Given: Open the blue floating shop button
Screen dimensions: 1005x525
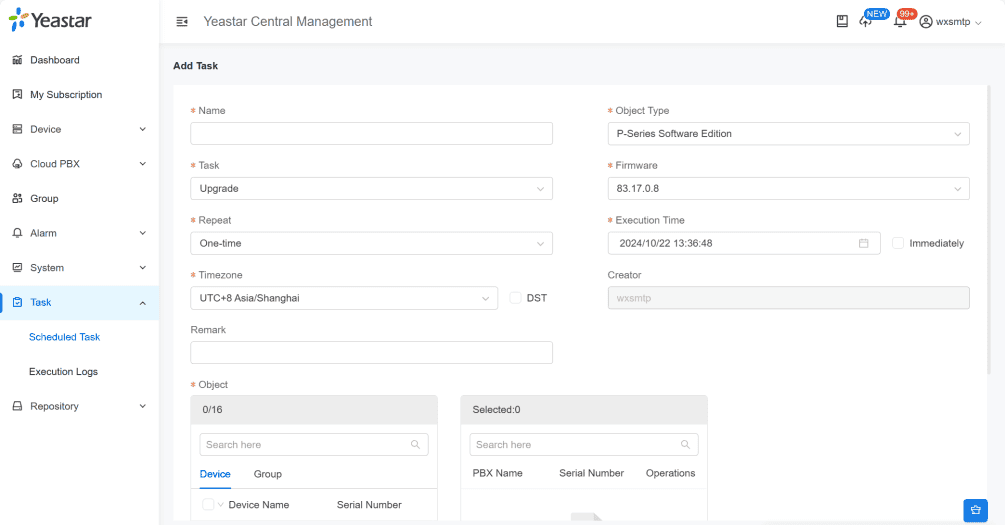Looking at the screenshot, I should click(x=976, y=510).
